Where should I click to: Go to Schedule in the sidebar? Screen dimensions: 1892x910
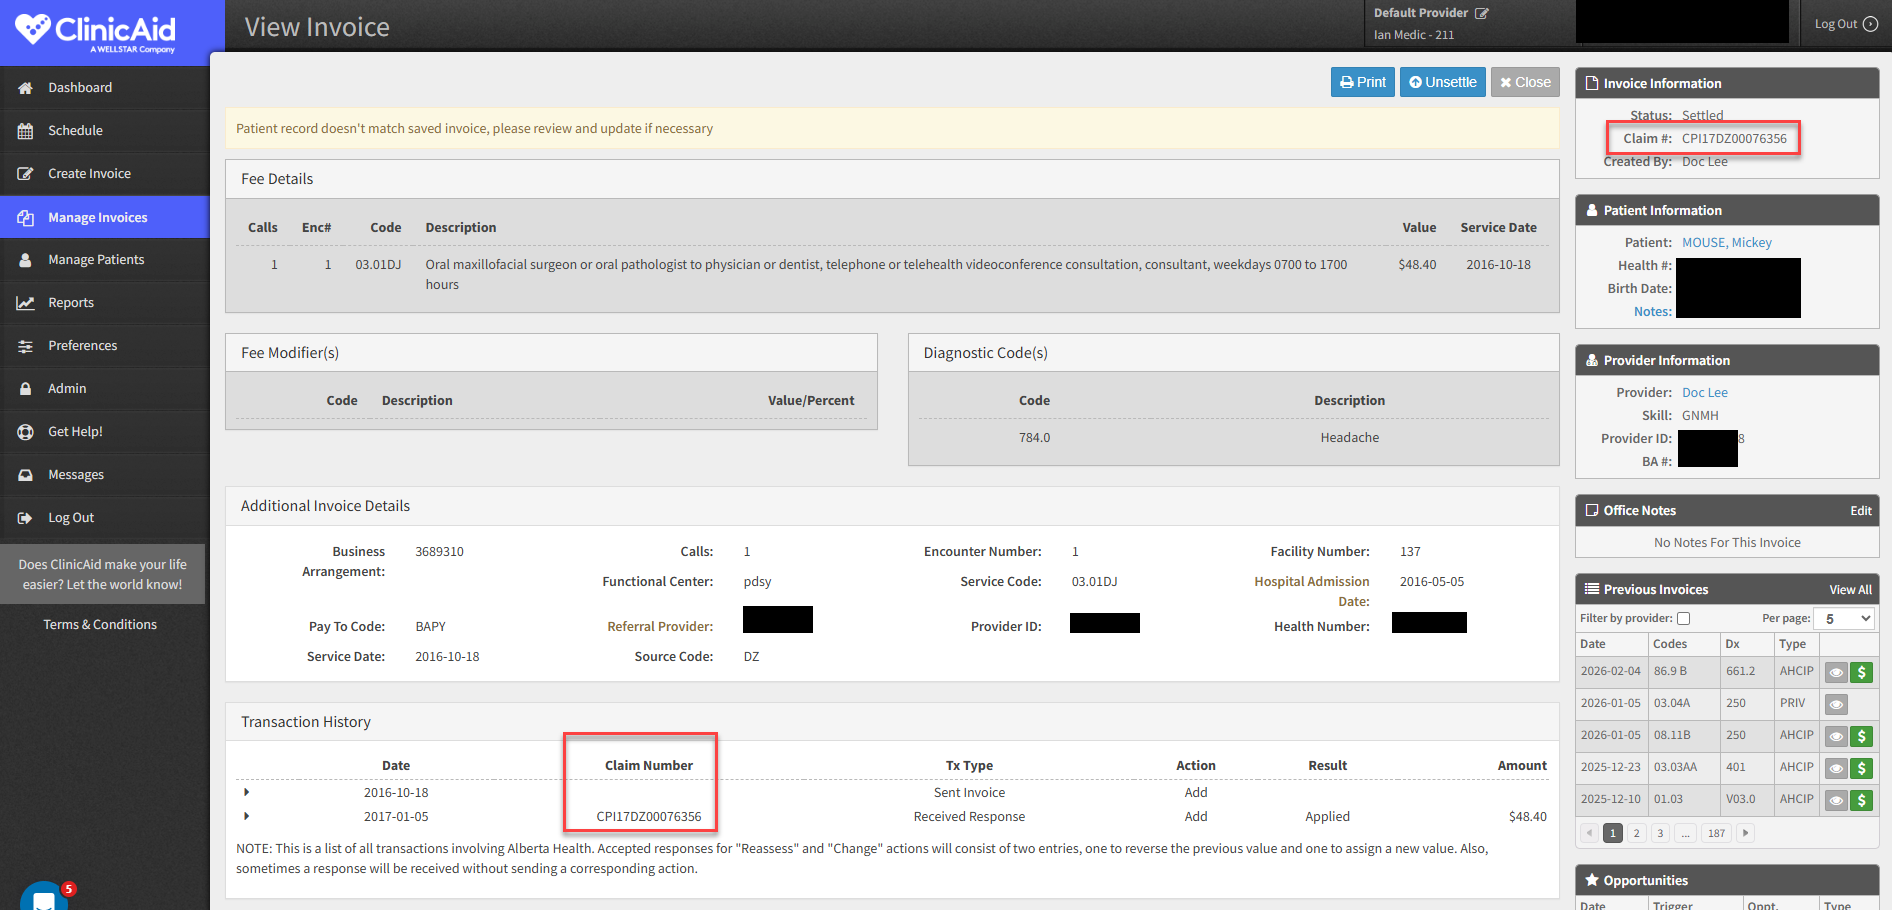point(104,131)
